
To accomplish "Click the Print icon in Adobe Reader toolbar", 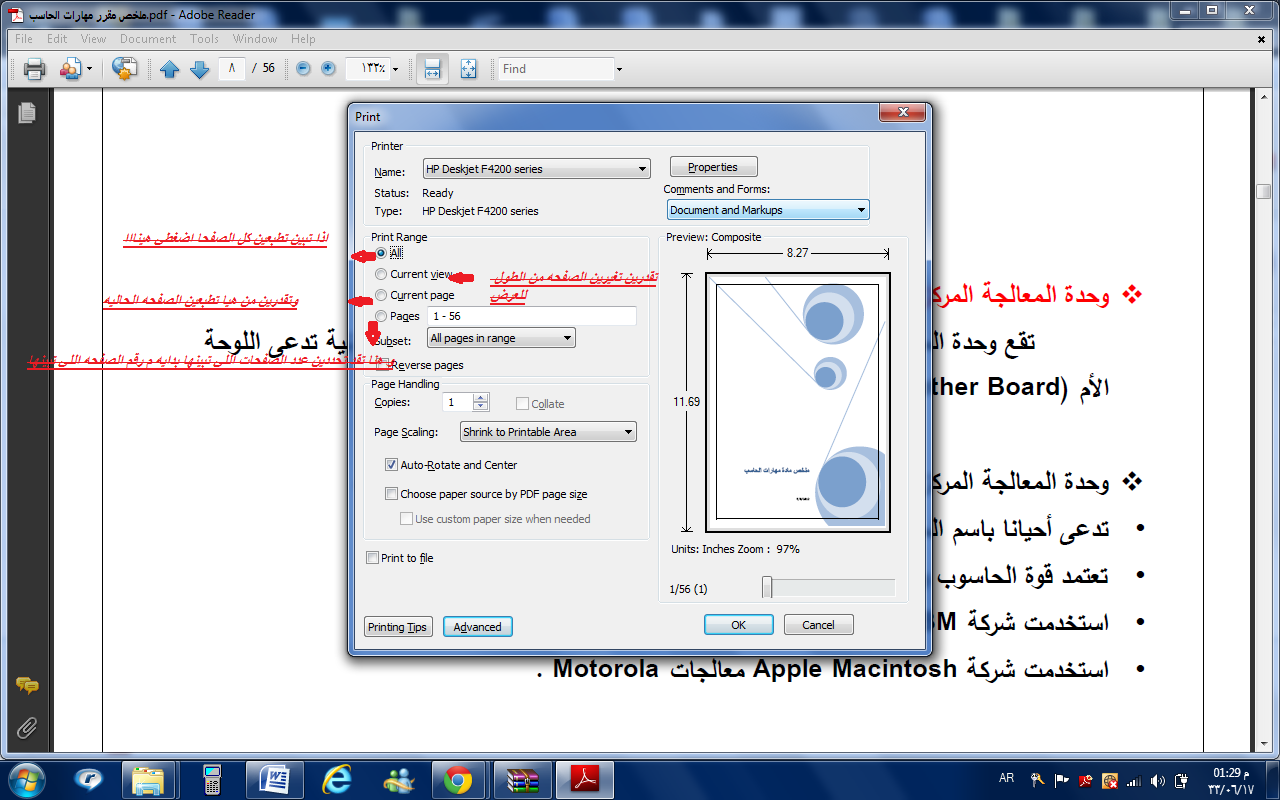I will [x=35, y=69].
